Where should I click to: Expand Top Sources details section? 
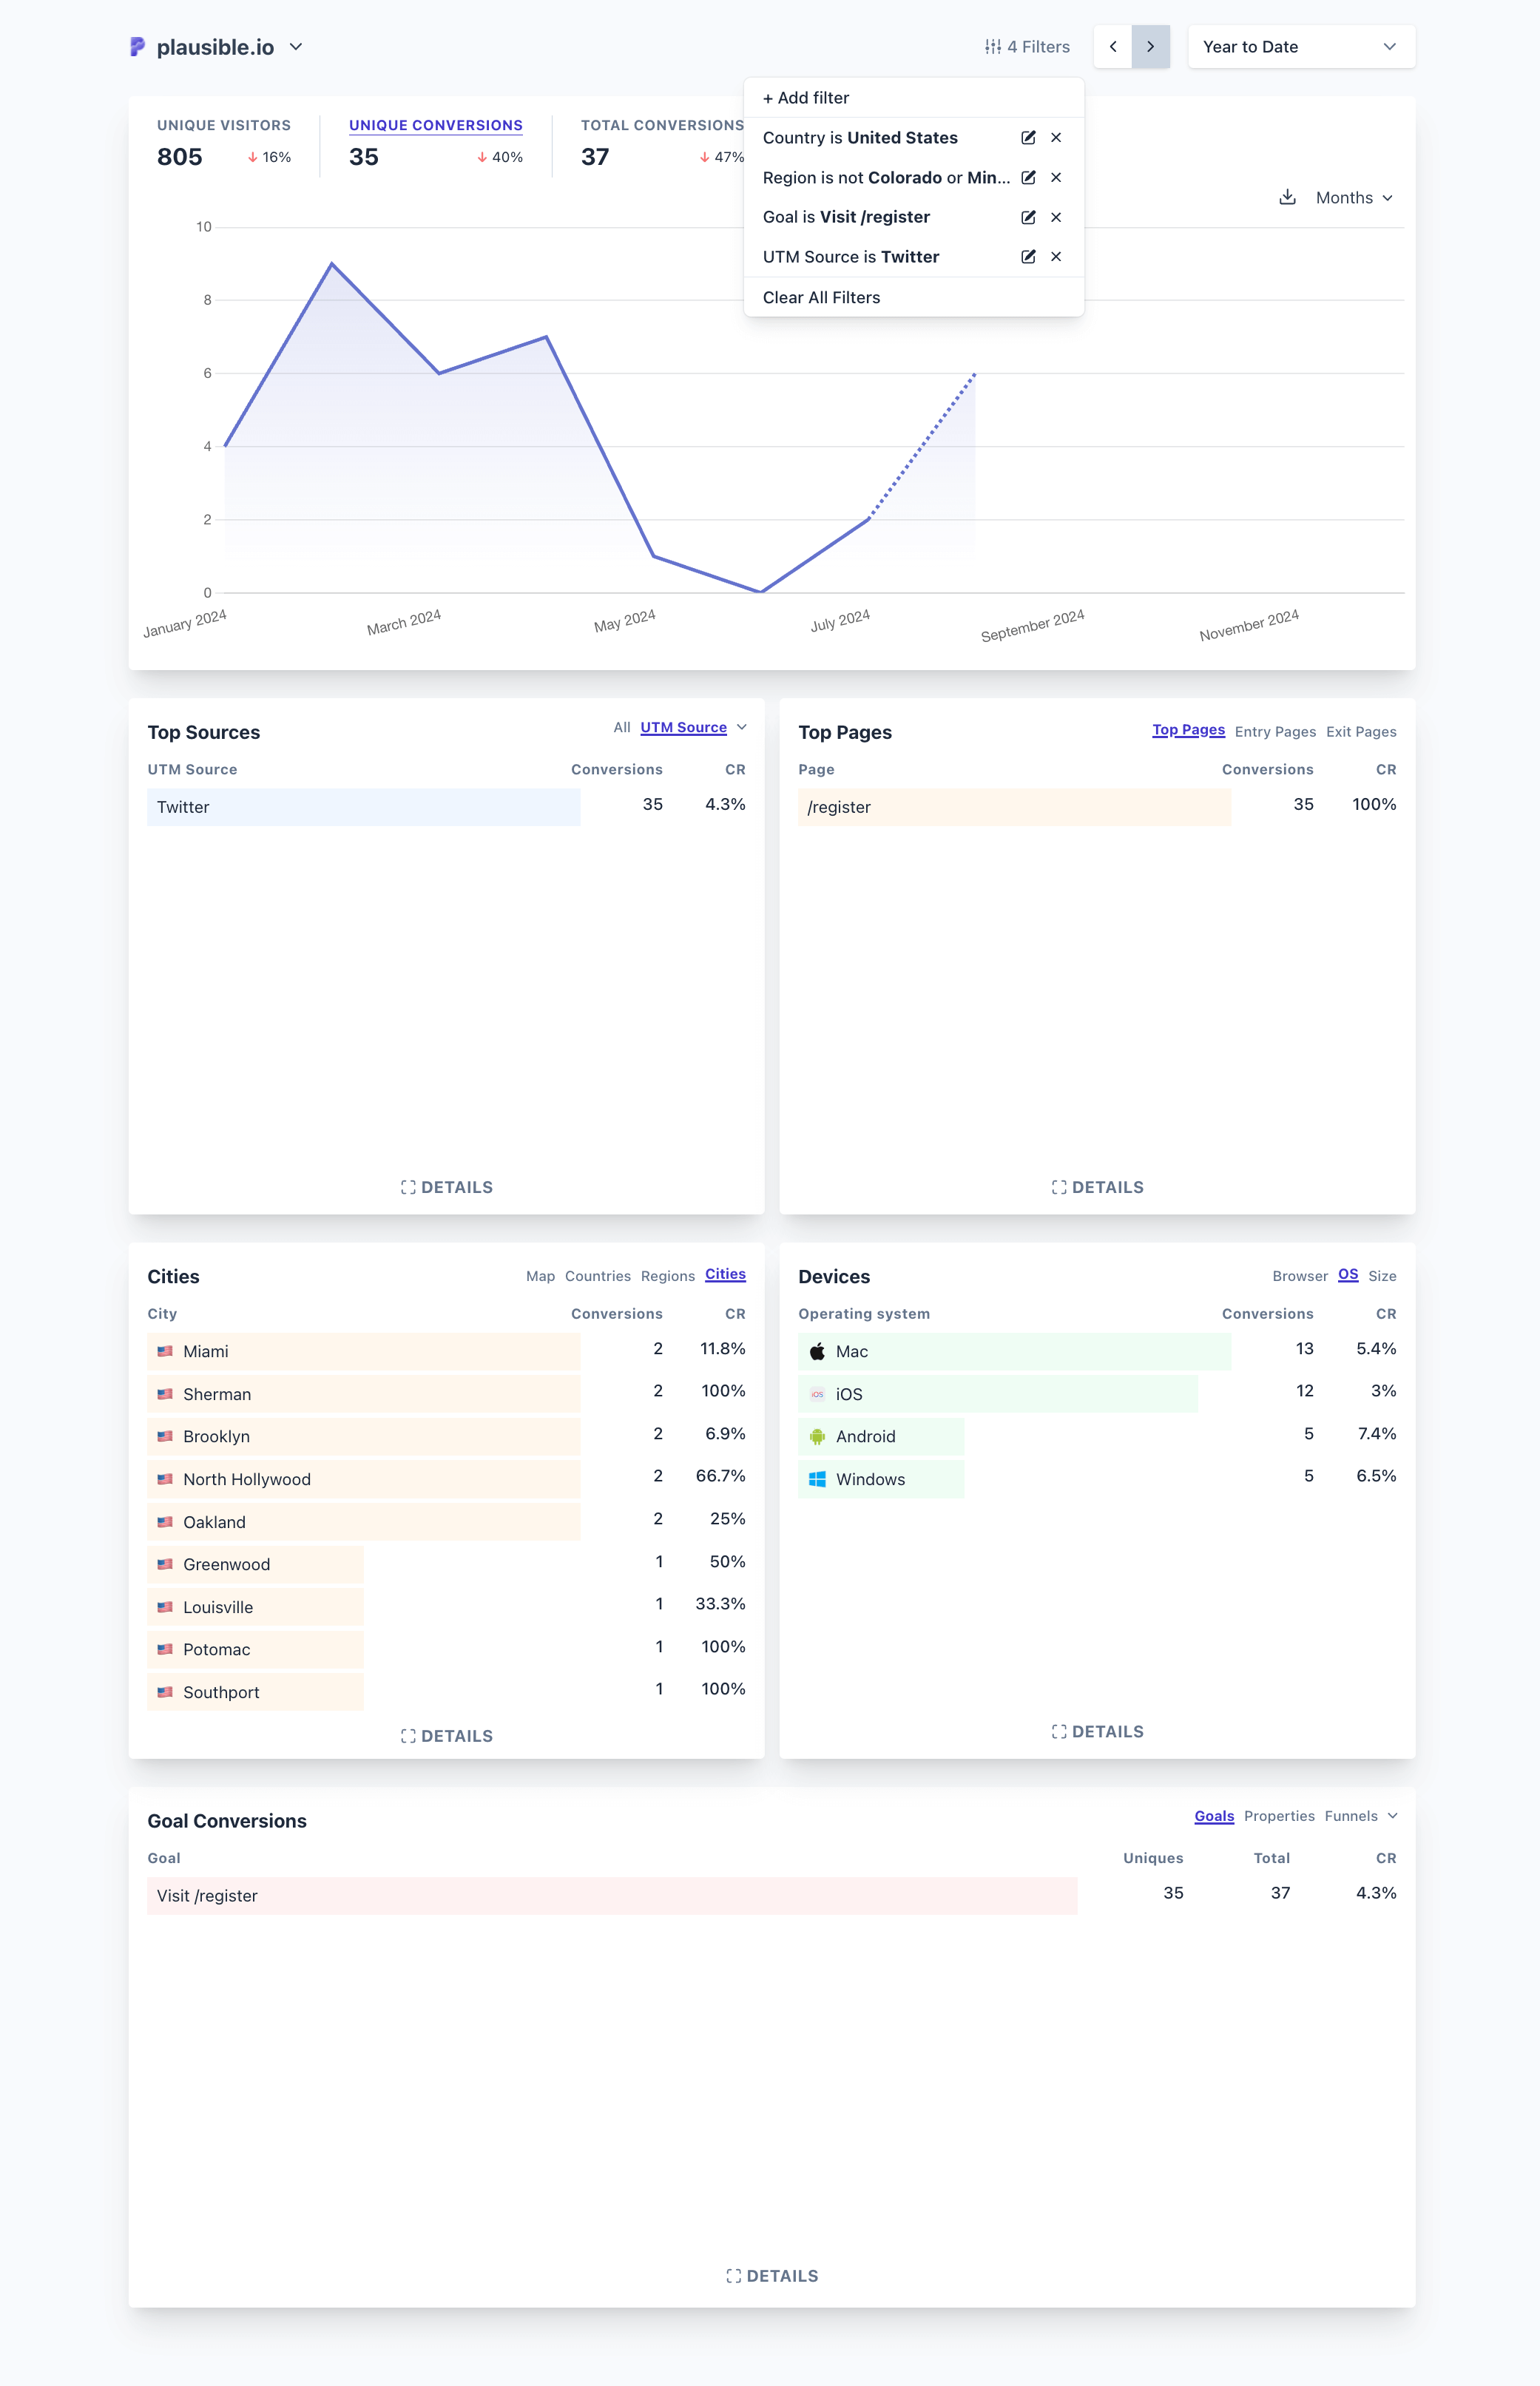pyautogui.click(x=445, y=1188)
